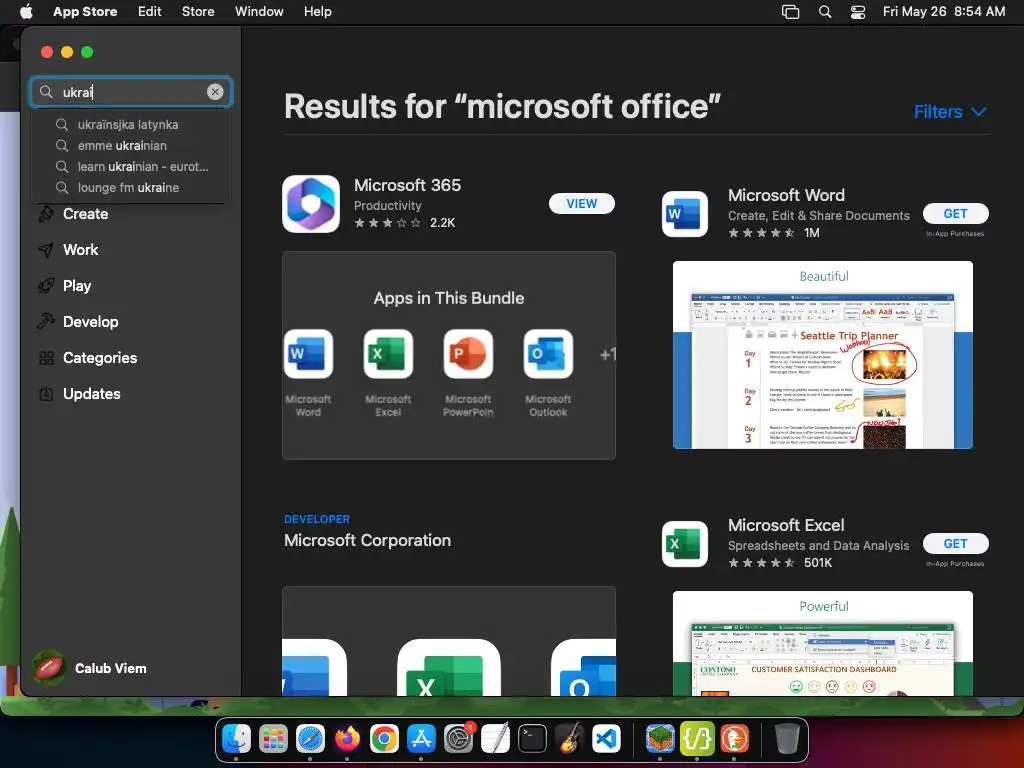Open GarageBand from the Dock
Image resolution: width=1024 pixels, height=768 pixels.
(x=569, y=739)
